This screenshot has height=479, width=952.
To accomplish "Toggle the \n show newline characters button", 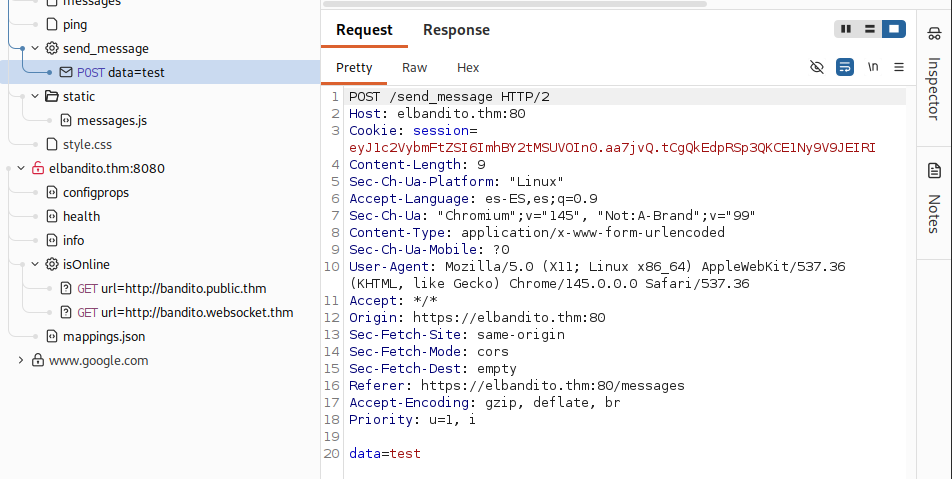I will (873, 67).
